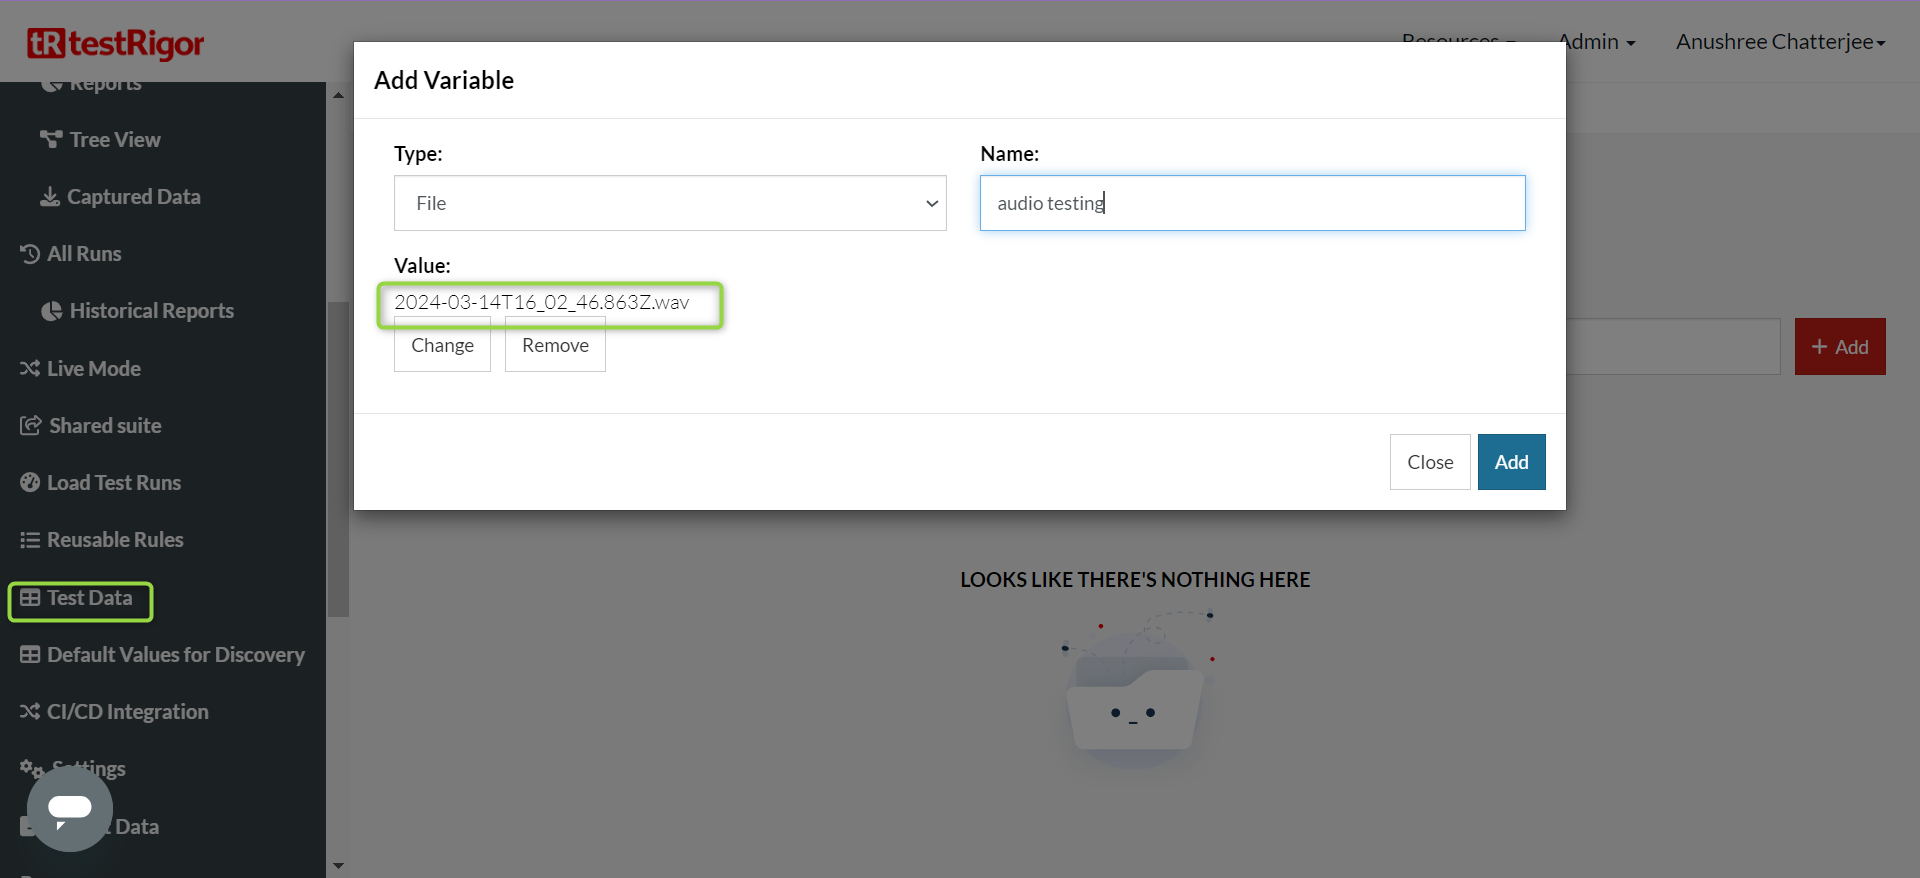The image size is (1920, 878).
Task: Open the chat support bubble
Action: [70, 809]
